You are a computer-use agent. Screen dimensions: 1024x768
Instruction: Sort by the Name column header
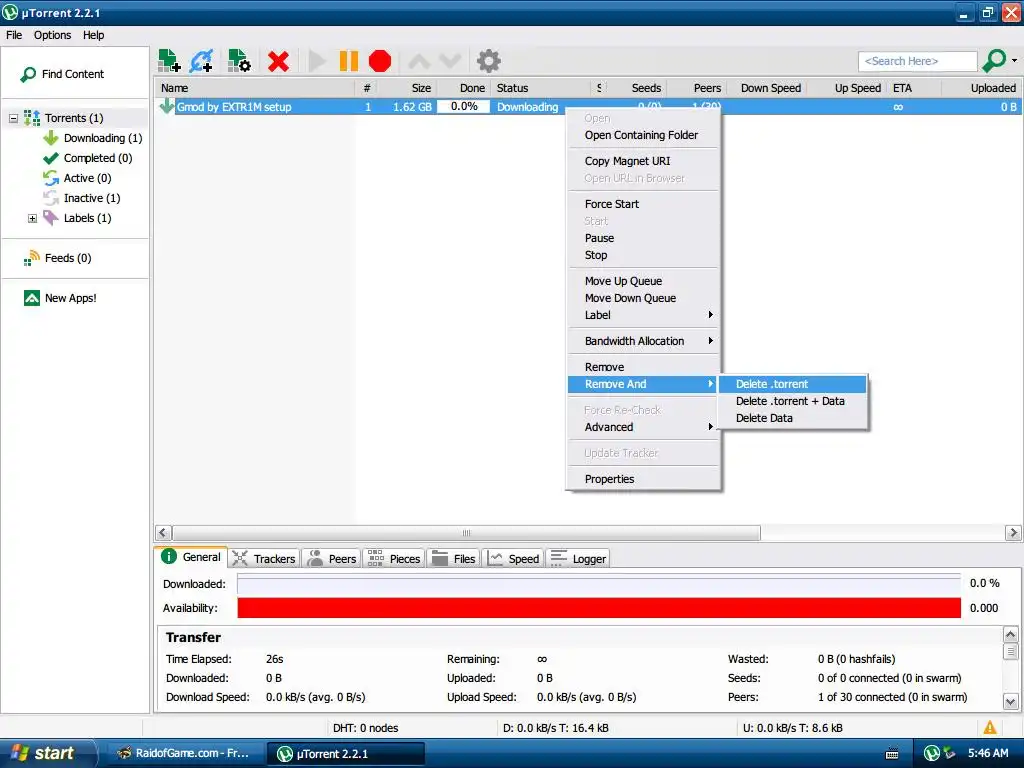click(255, 88)
